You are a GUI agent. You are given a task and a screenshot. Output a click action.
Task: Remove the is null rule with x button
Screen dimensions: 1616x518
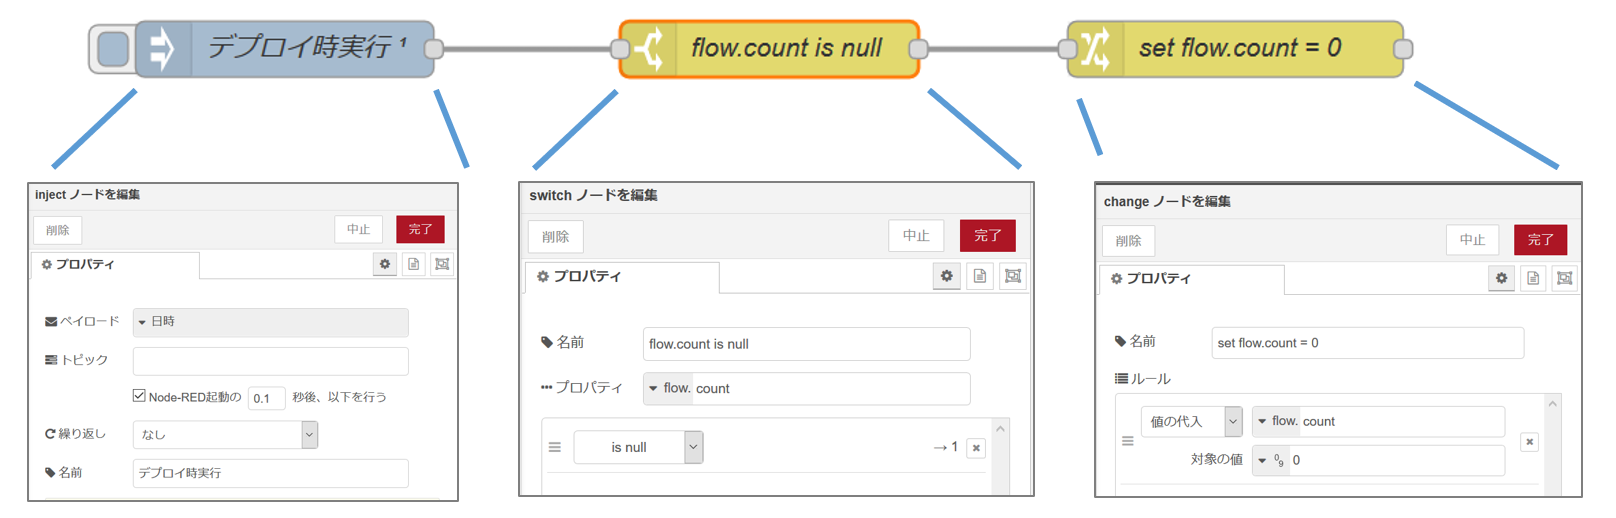click(977, 448)
